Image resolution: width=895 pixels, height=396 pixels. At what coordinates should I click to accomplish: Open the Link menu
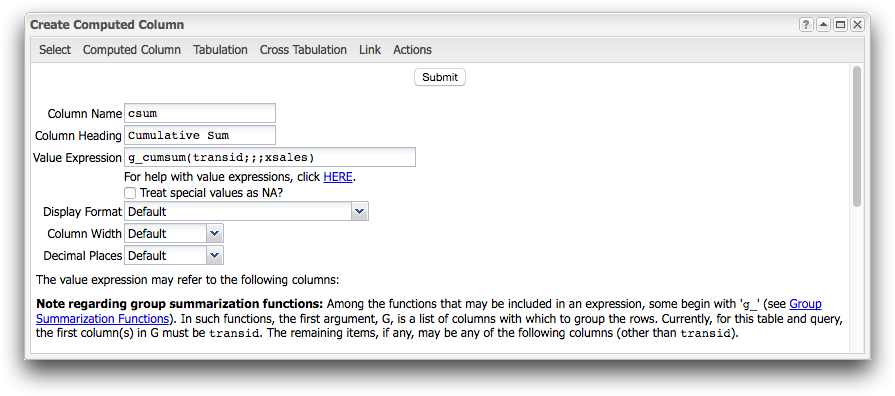tap(370, 50)
